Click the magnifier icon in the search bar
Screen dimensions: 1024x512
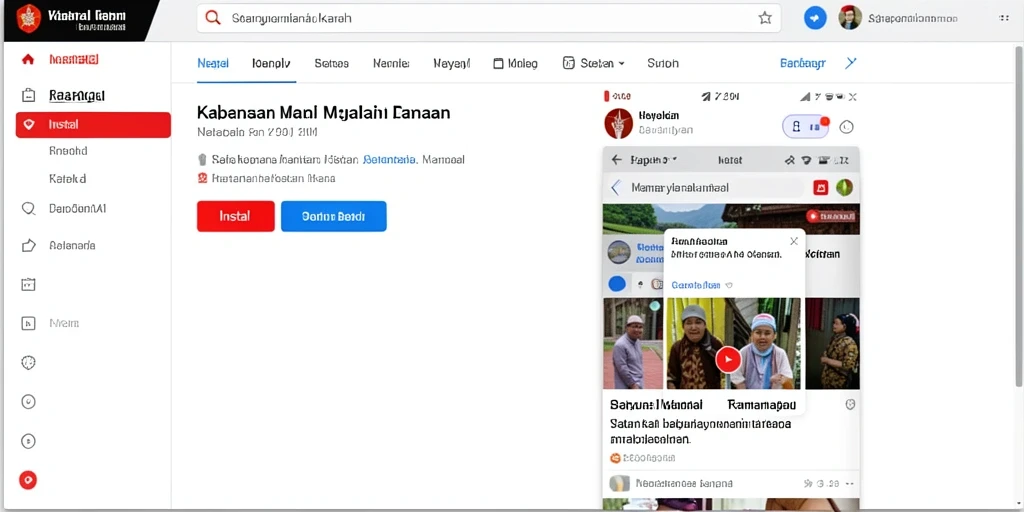[x=213, y=18]
